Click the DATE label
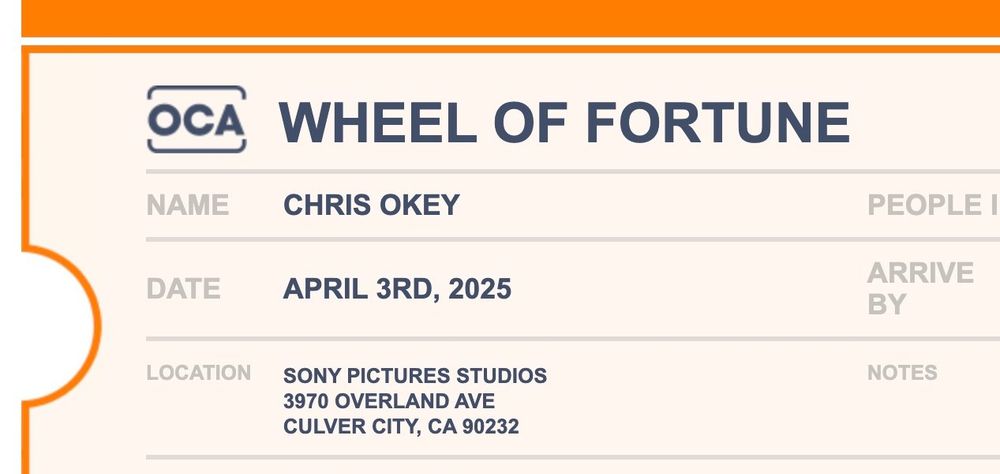1000x474 pixels. (184, 289)
